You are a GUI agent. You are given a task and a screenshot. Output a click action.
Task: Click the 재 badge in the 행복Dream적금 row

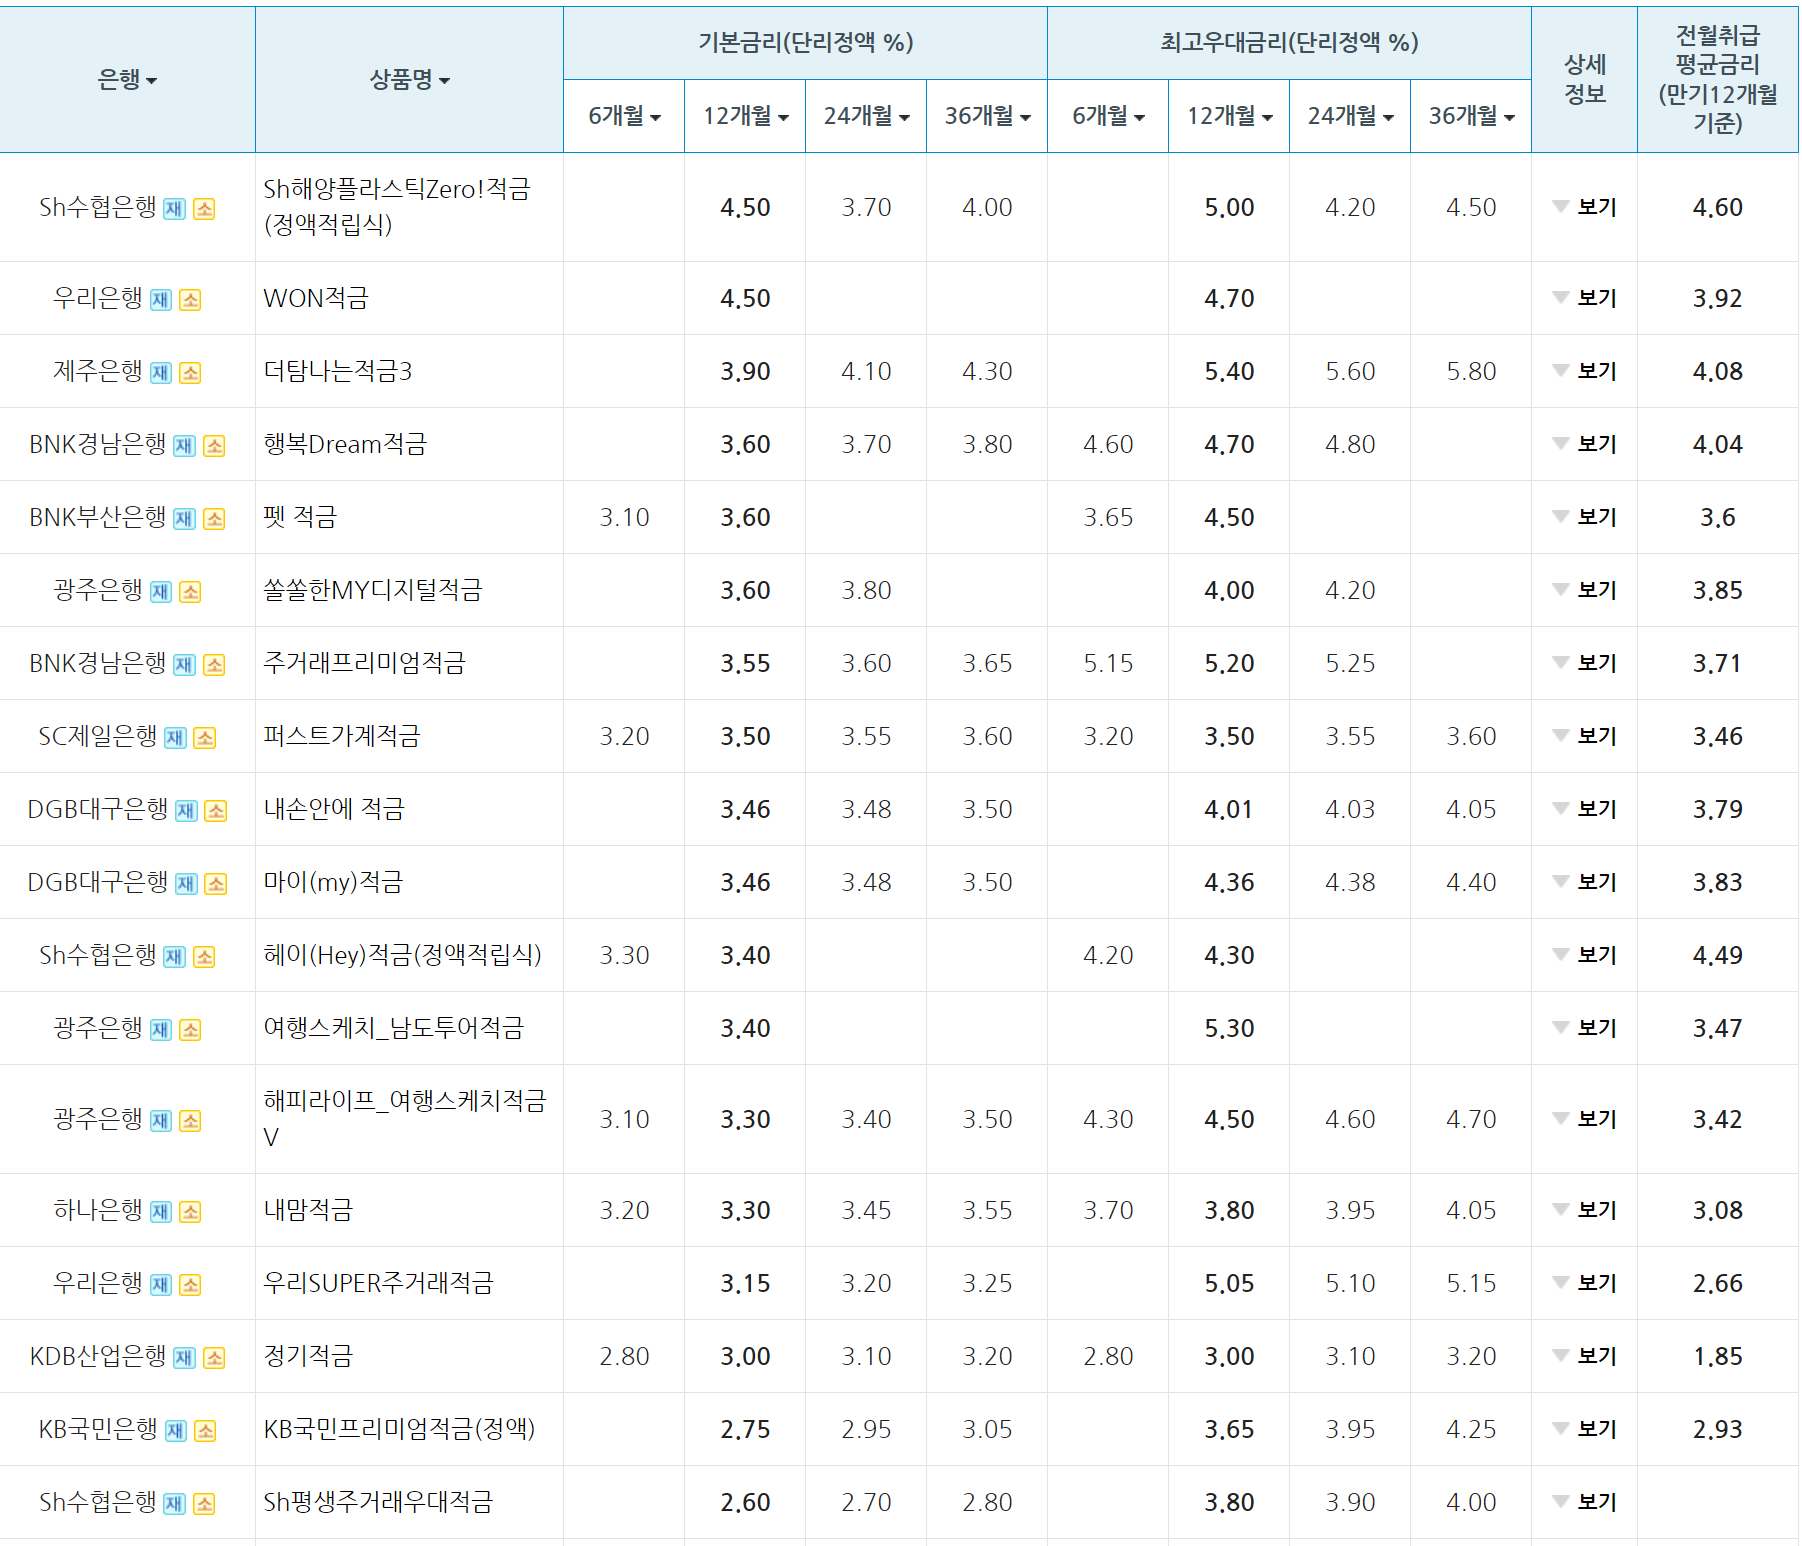pos(184,446)
